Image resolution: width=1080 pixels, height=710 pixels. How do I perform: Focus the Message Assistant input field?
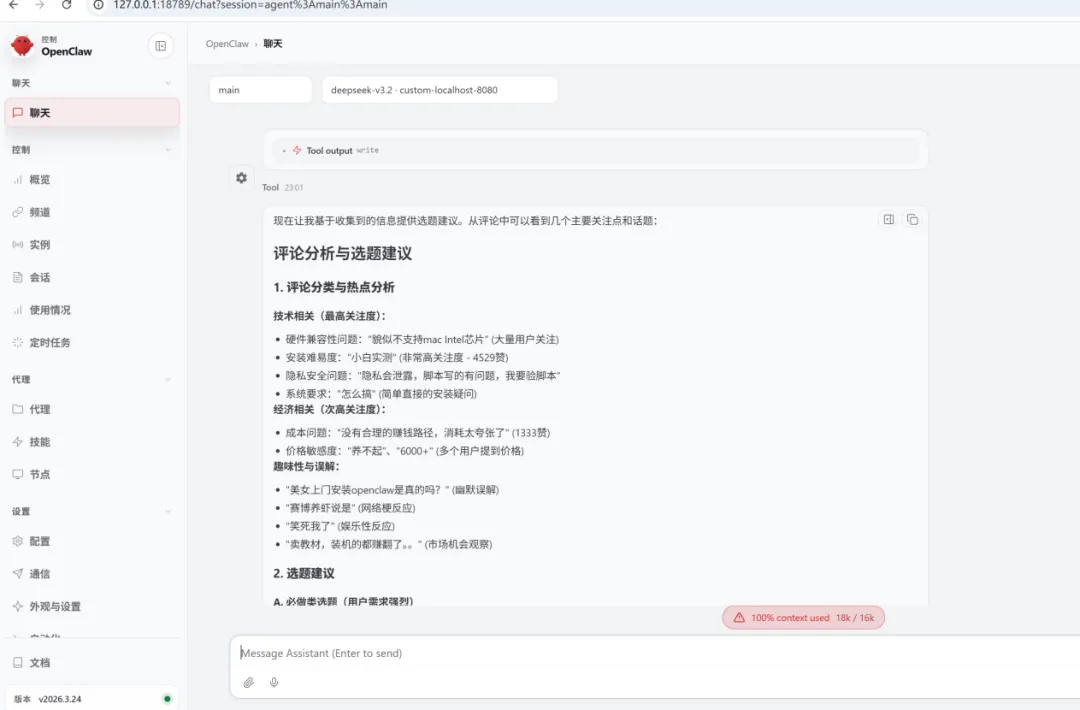coord(654,653)
